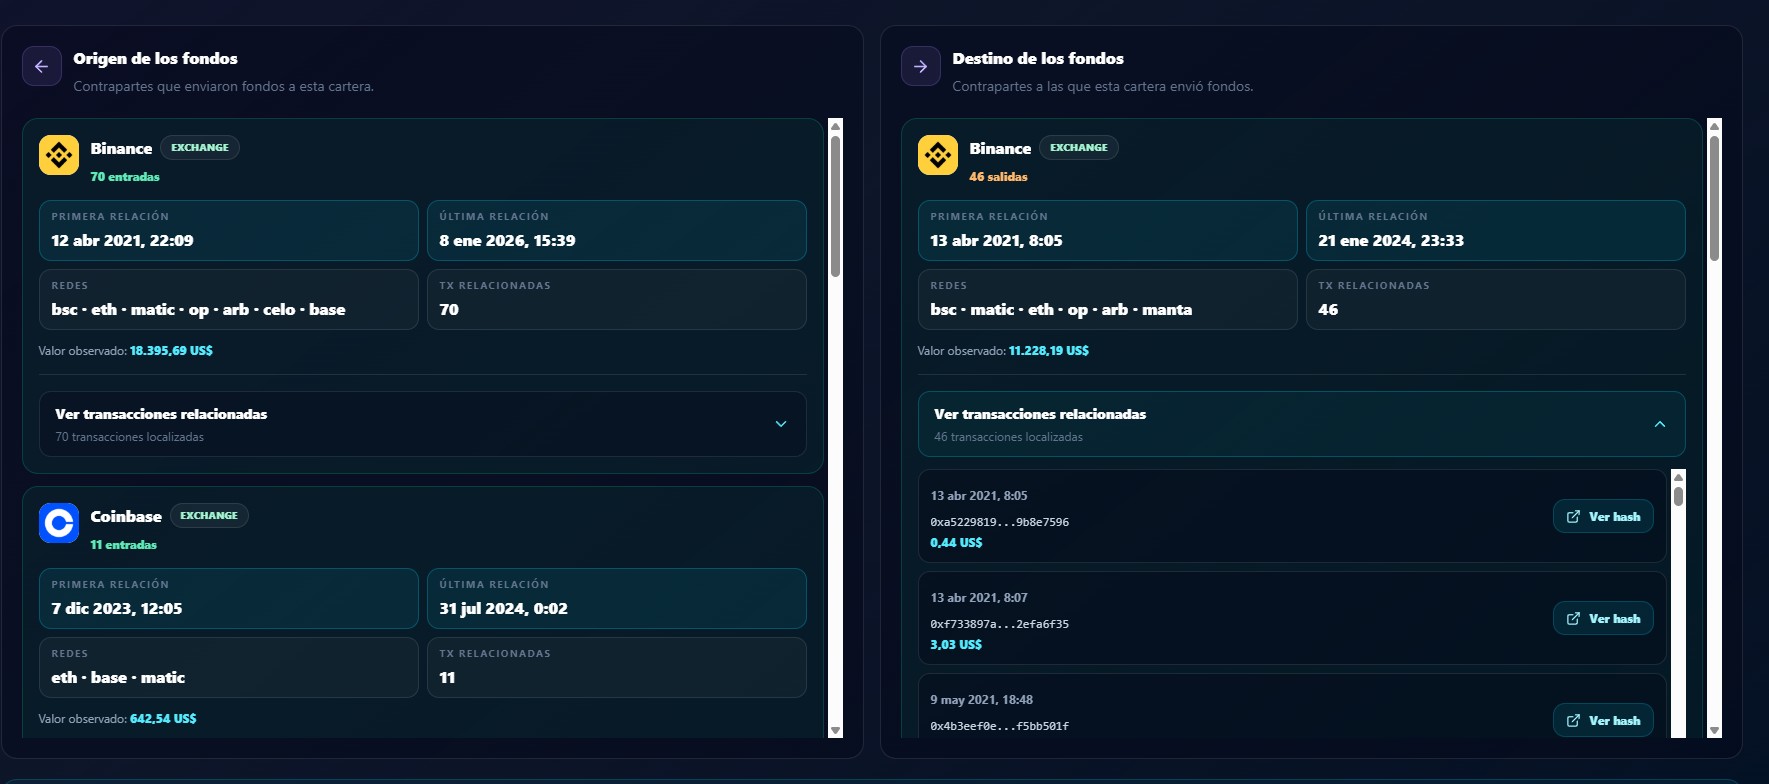The height and width of the screenshot is (784, 1769).
Task: Click the Binance logo in Origen de los fondos
Action: pos(59,155)
